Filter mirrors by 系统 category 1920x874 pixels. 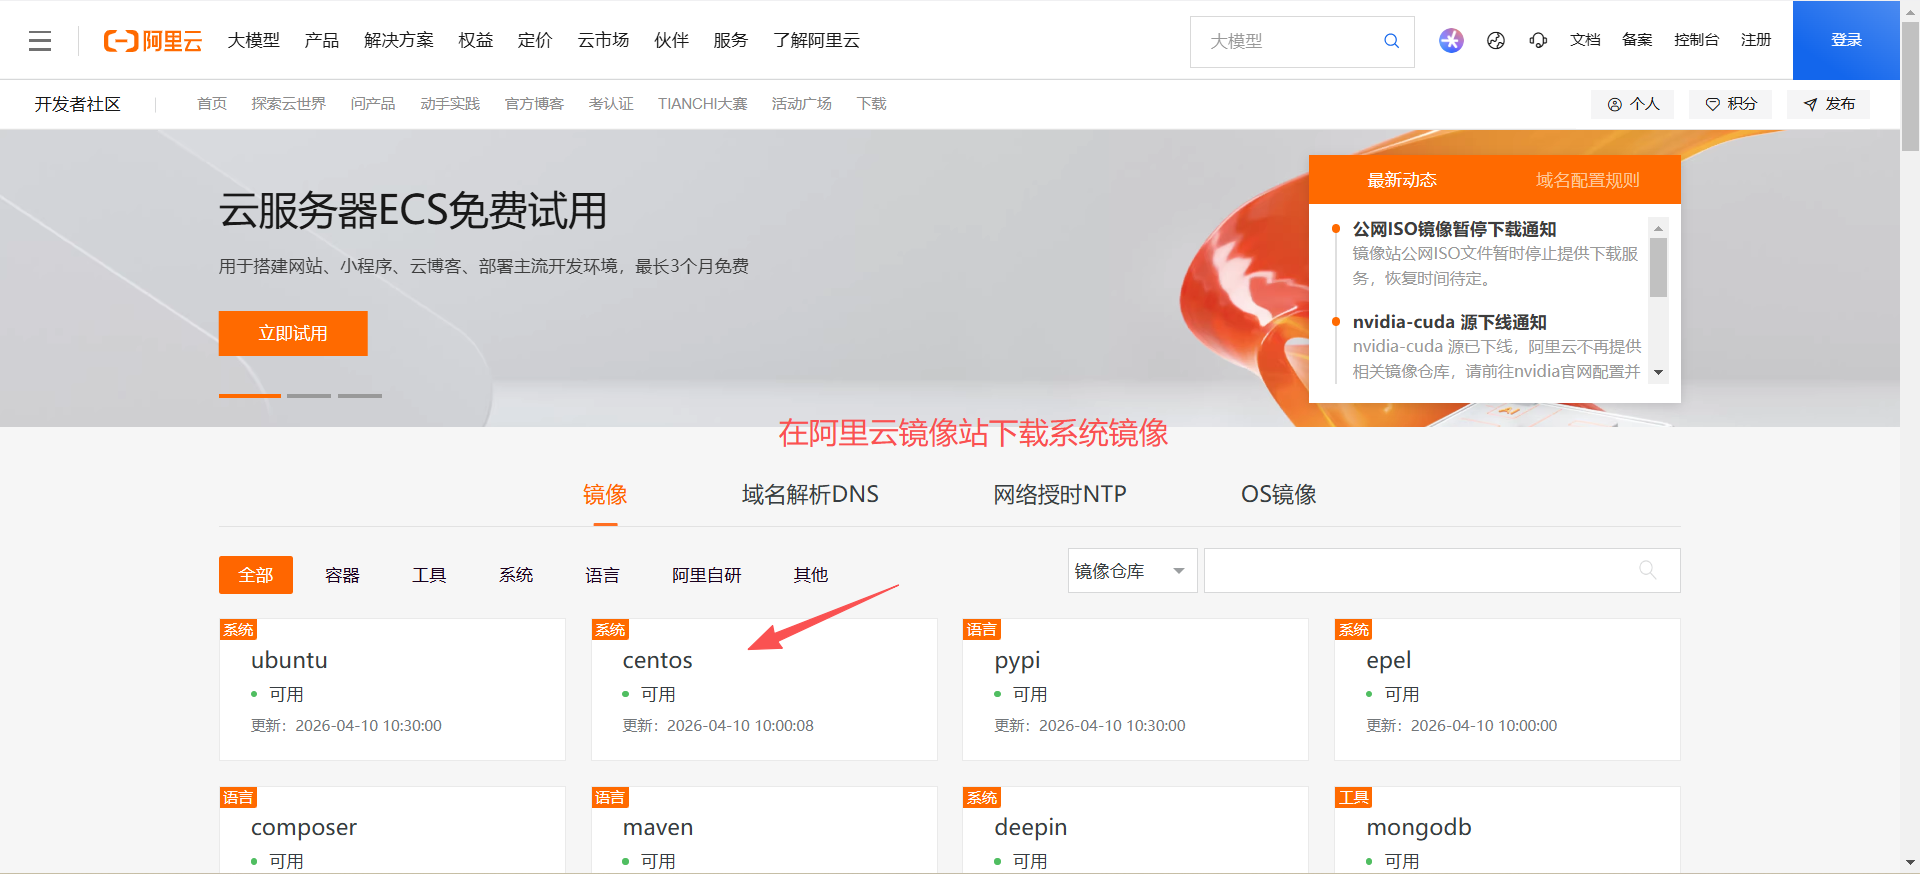(516, 575)
